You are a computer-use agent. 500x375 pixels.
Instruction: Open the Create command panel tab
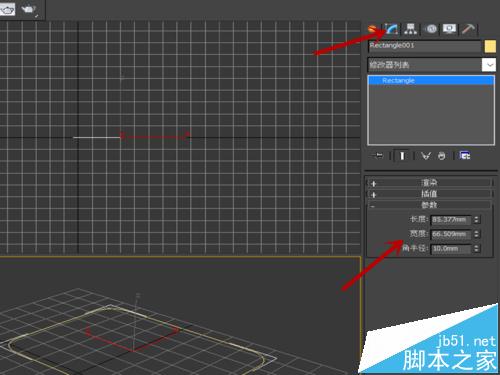click(373, 29)
